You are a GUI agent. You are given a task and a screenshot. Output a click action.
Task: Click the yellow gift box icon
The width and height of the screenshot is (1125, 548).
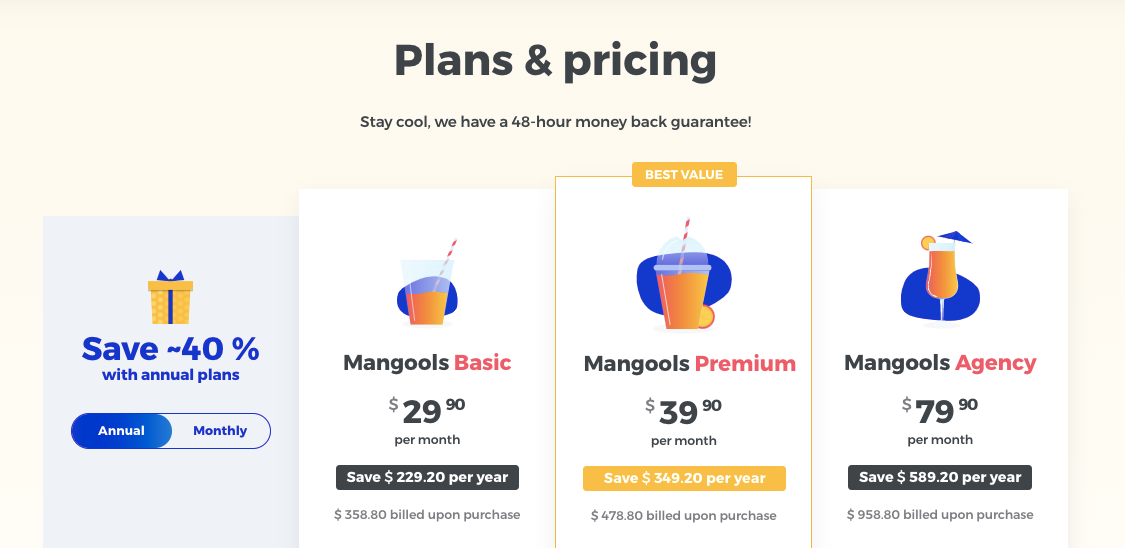(170, 298)
